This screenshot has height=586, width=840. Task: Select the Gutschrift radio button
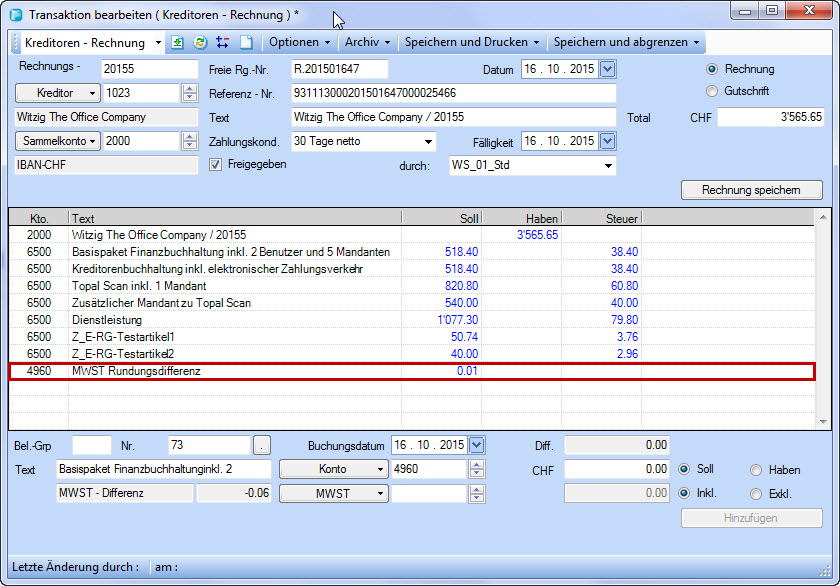[x=712, y=91]
